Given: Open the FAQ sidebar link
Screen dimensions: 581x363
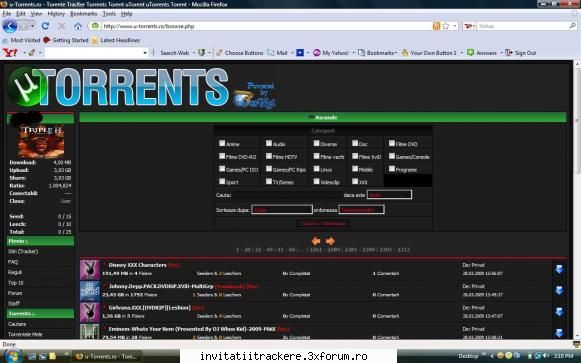Looking at the screenshot, I should point(13,262).
